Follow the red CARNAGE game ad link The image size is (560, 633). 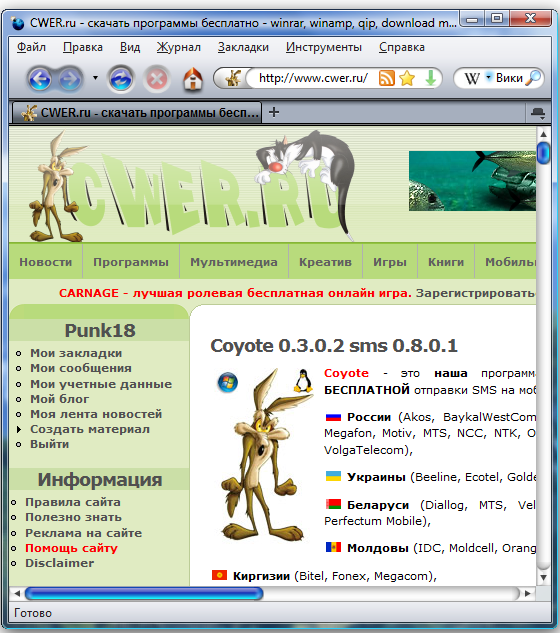click(235, 293)
